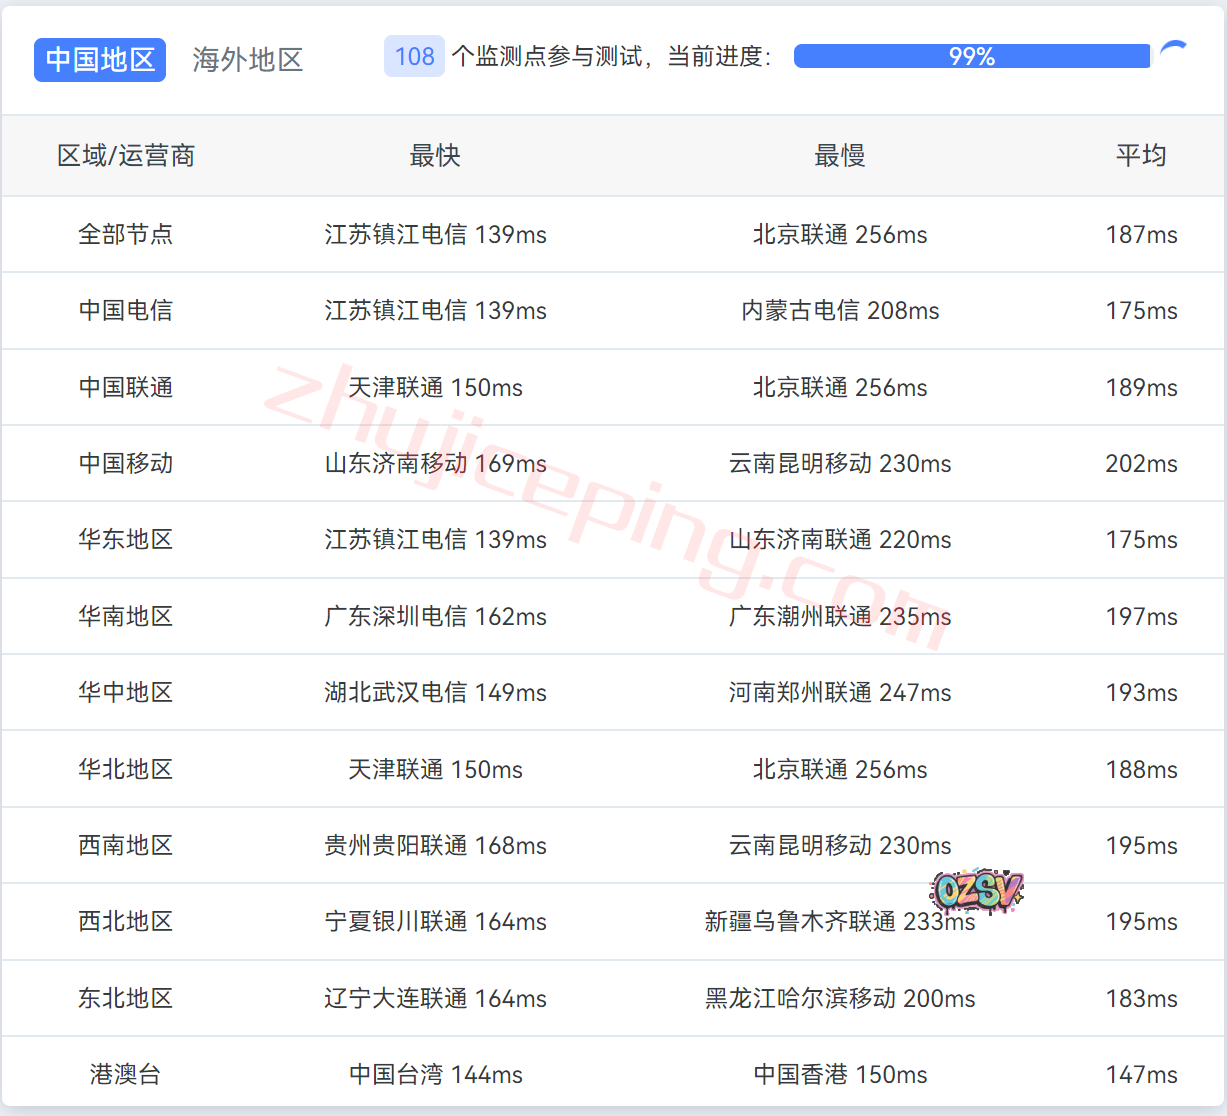The height and width of the screenshot is (1116, 1227).
Task: Switch to the 中国地区 tab
Action: tap(100, 60)
